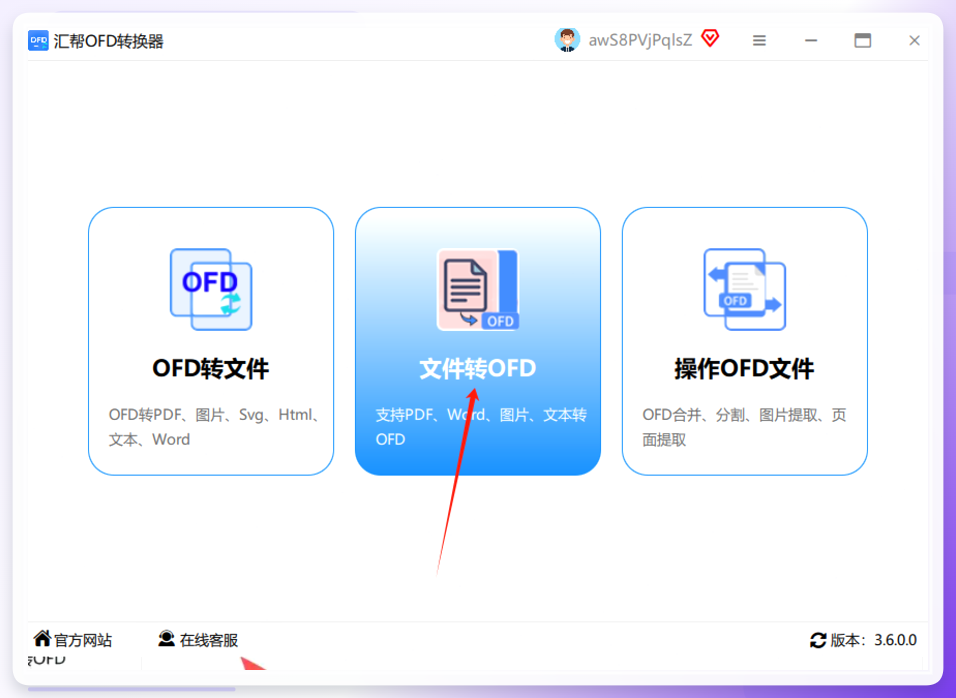Open the 操作OFD文件 card title

(744, 369)
